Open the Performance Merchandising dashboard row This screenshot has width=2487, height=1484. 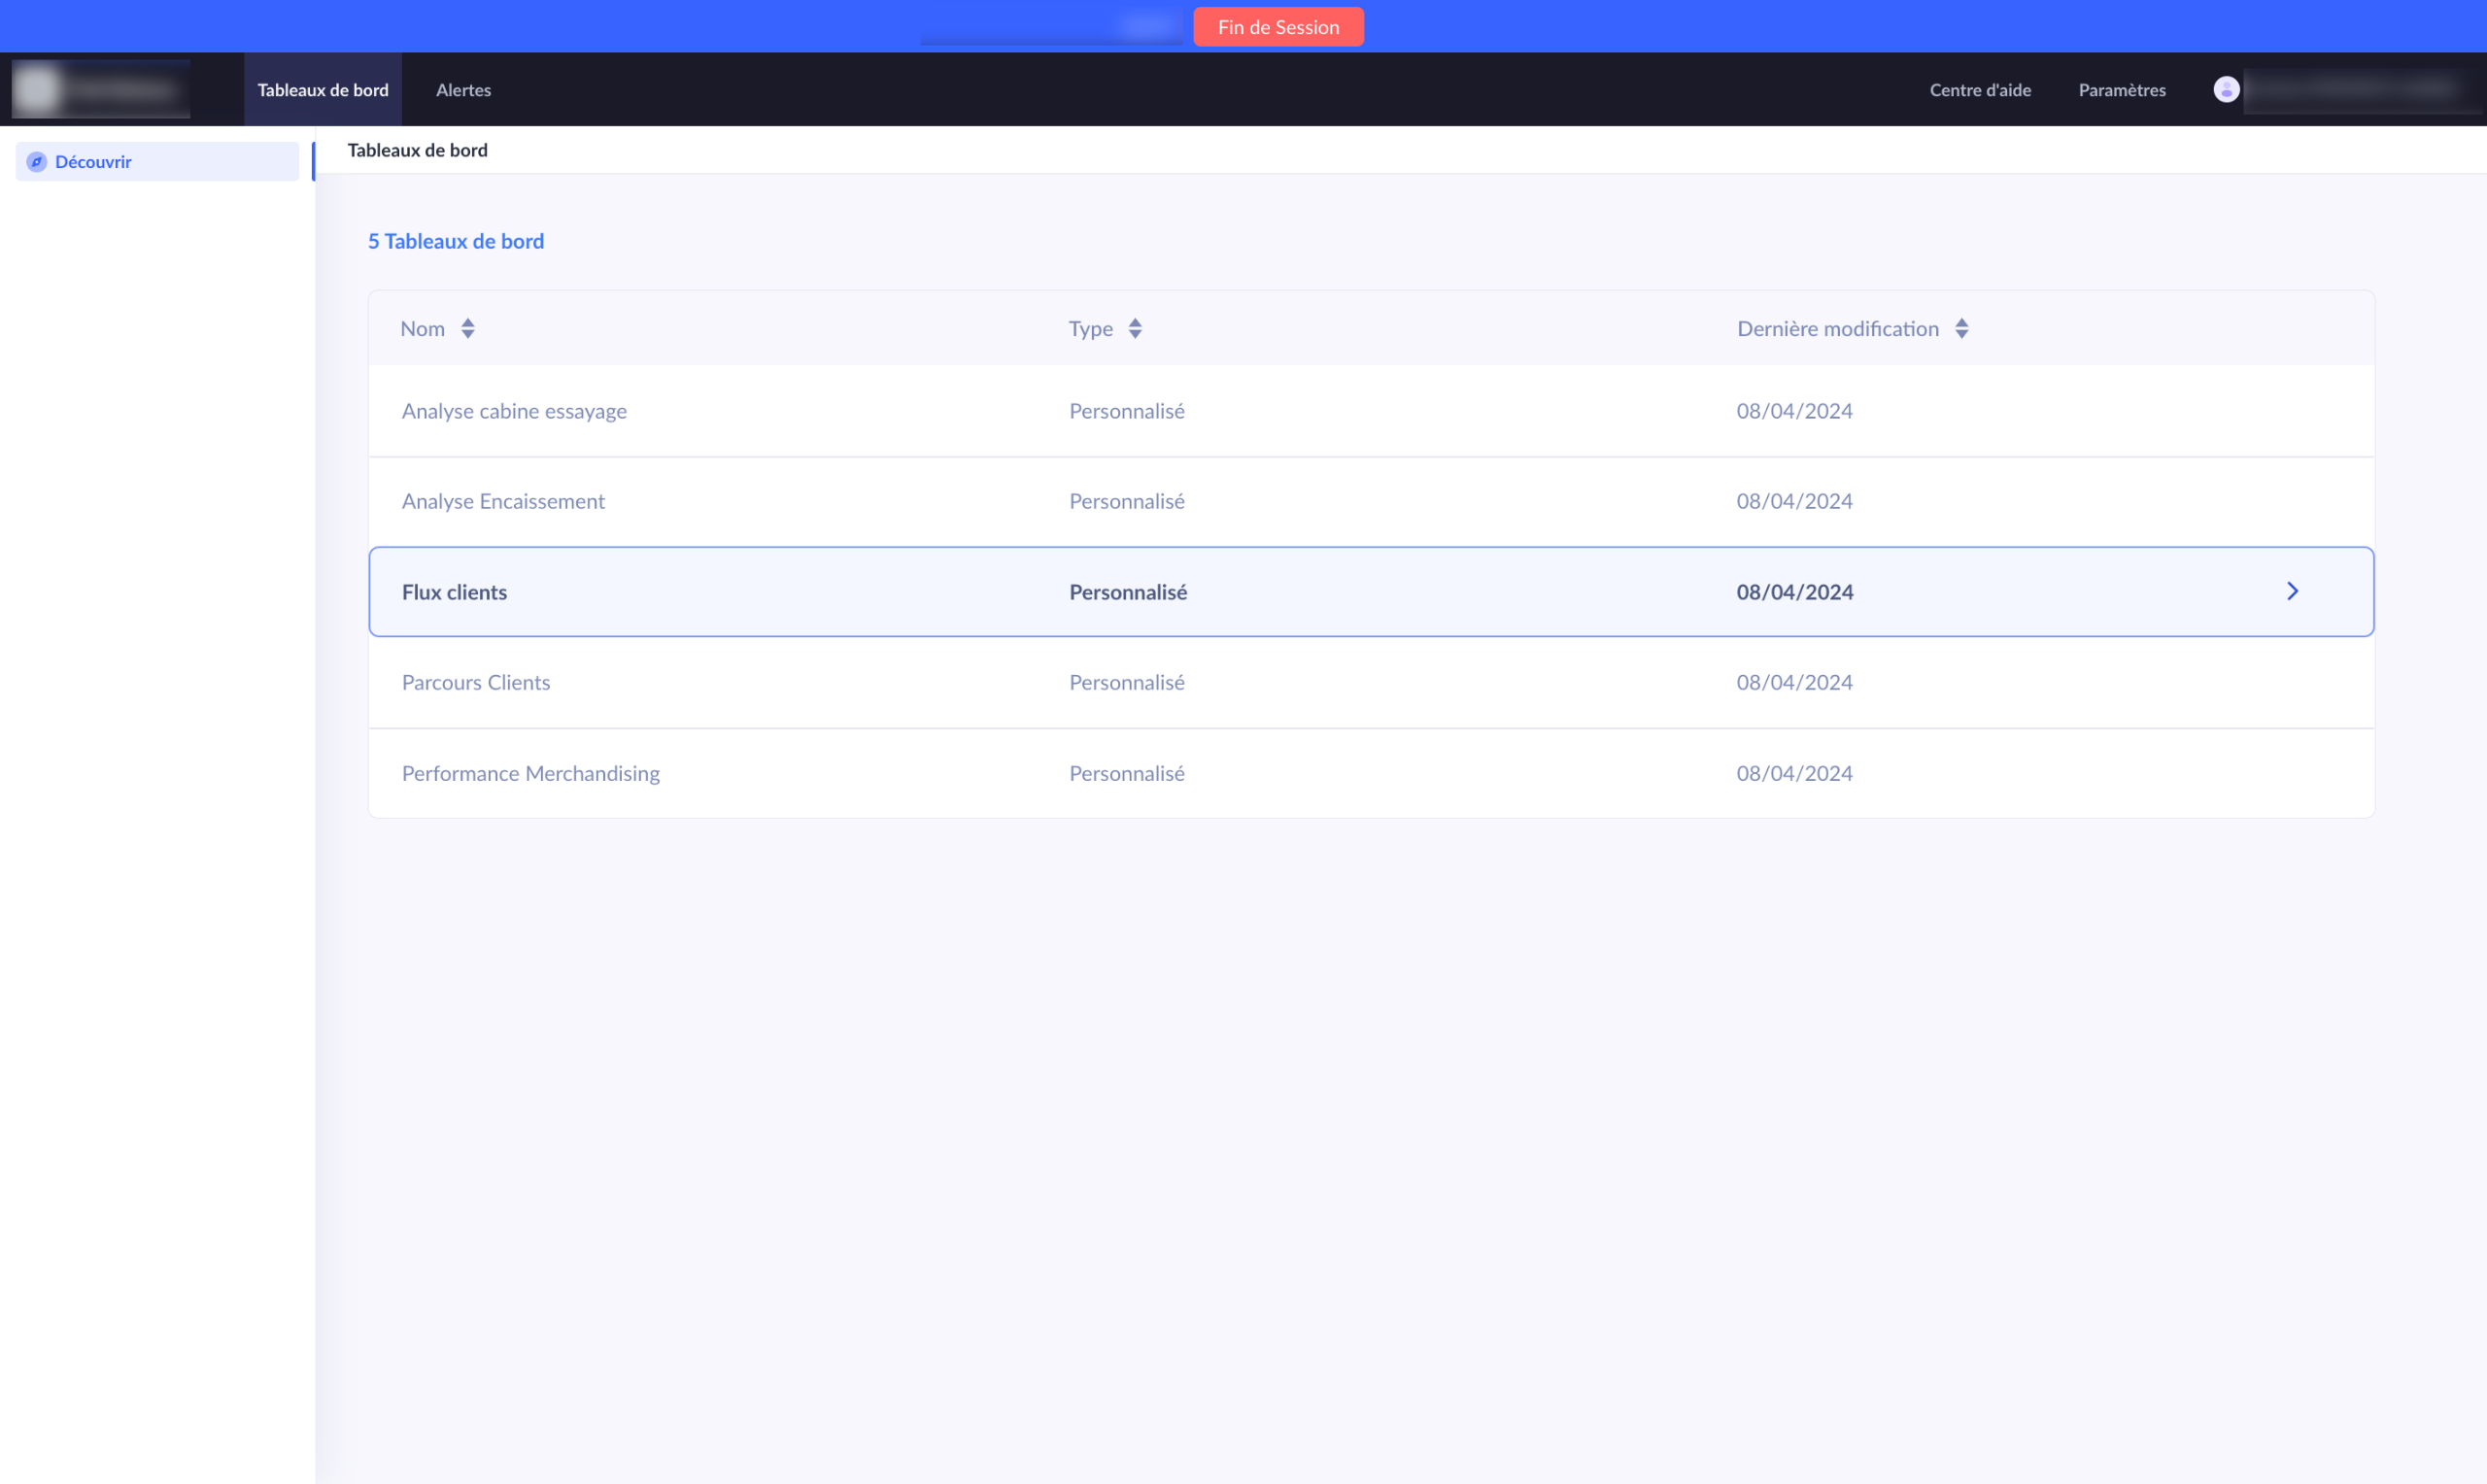[531, 774]
